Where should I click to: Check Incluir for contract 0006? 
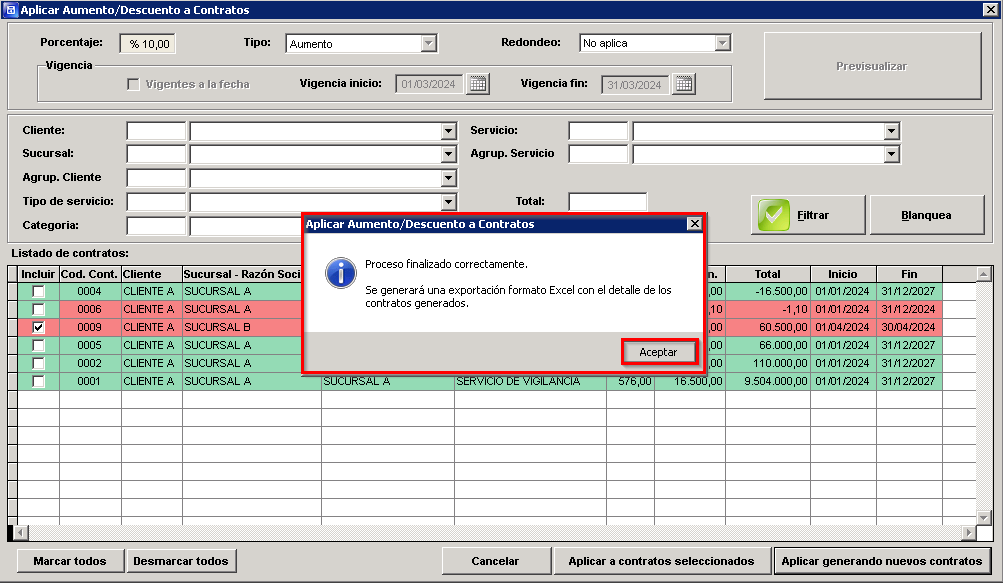tap(38, 309)
